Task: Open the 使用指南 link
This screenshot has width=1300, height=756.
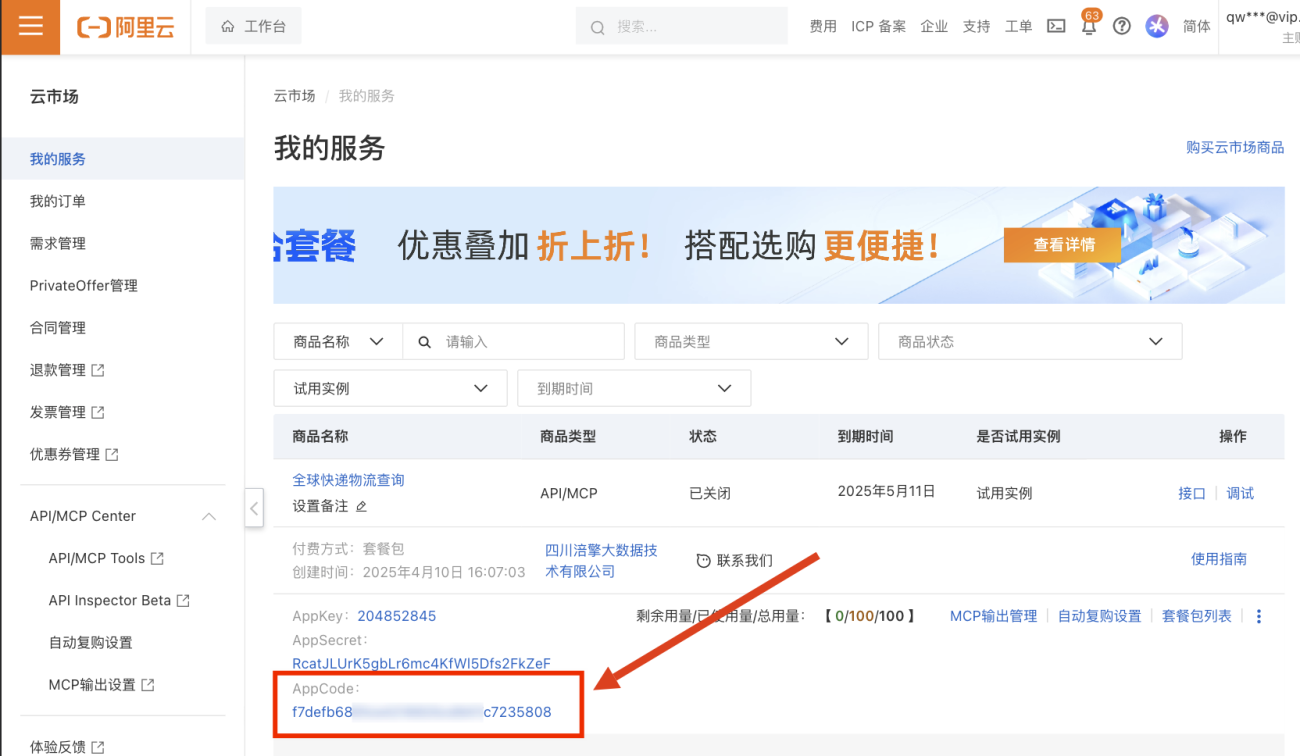Action: 1219,559
